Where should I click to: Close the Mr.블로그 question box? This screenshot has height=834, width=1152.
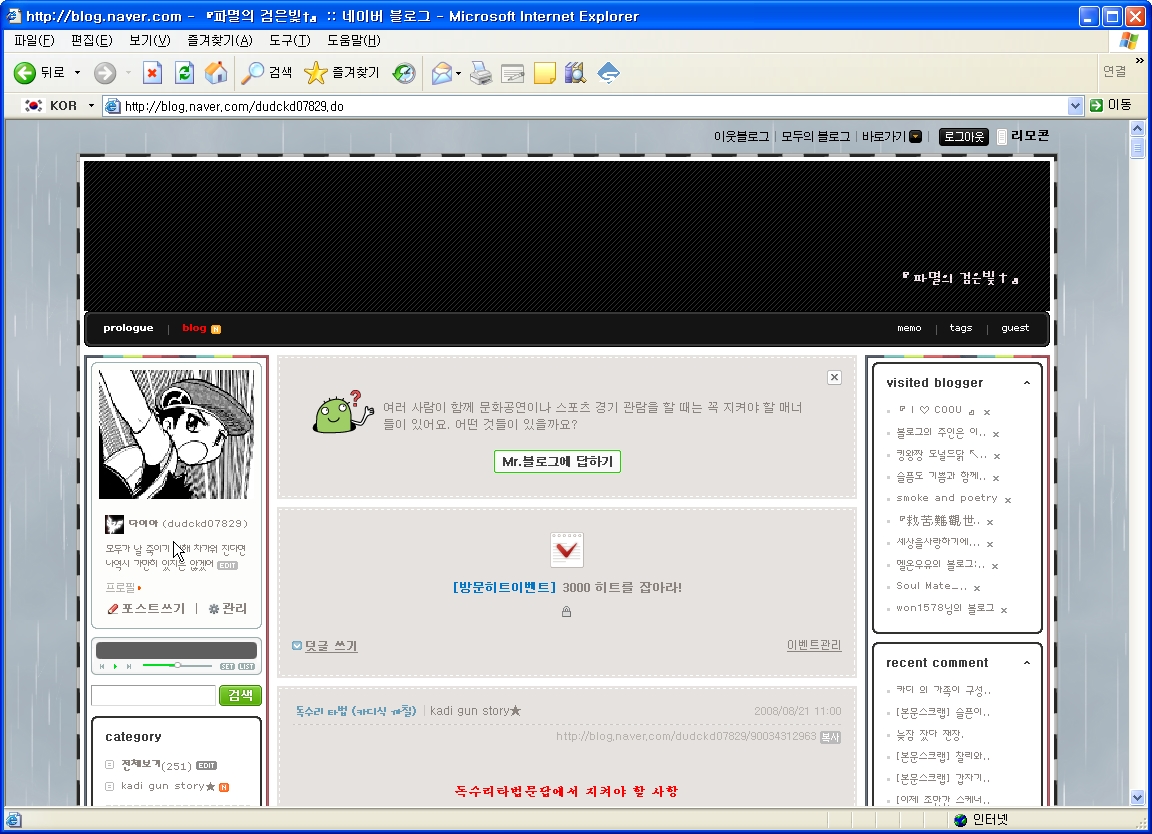pyautogui.click(x=834, y=377)
